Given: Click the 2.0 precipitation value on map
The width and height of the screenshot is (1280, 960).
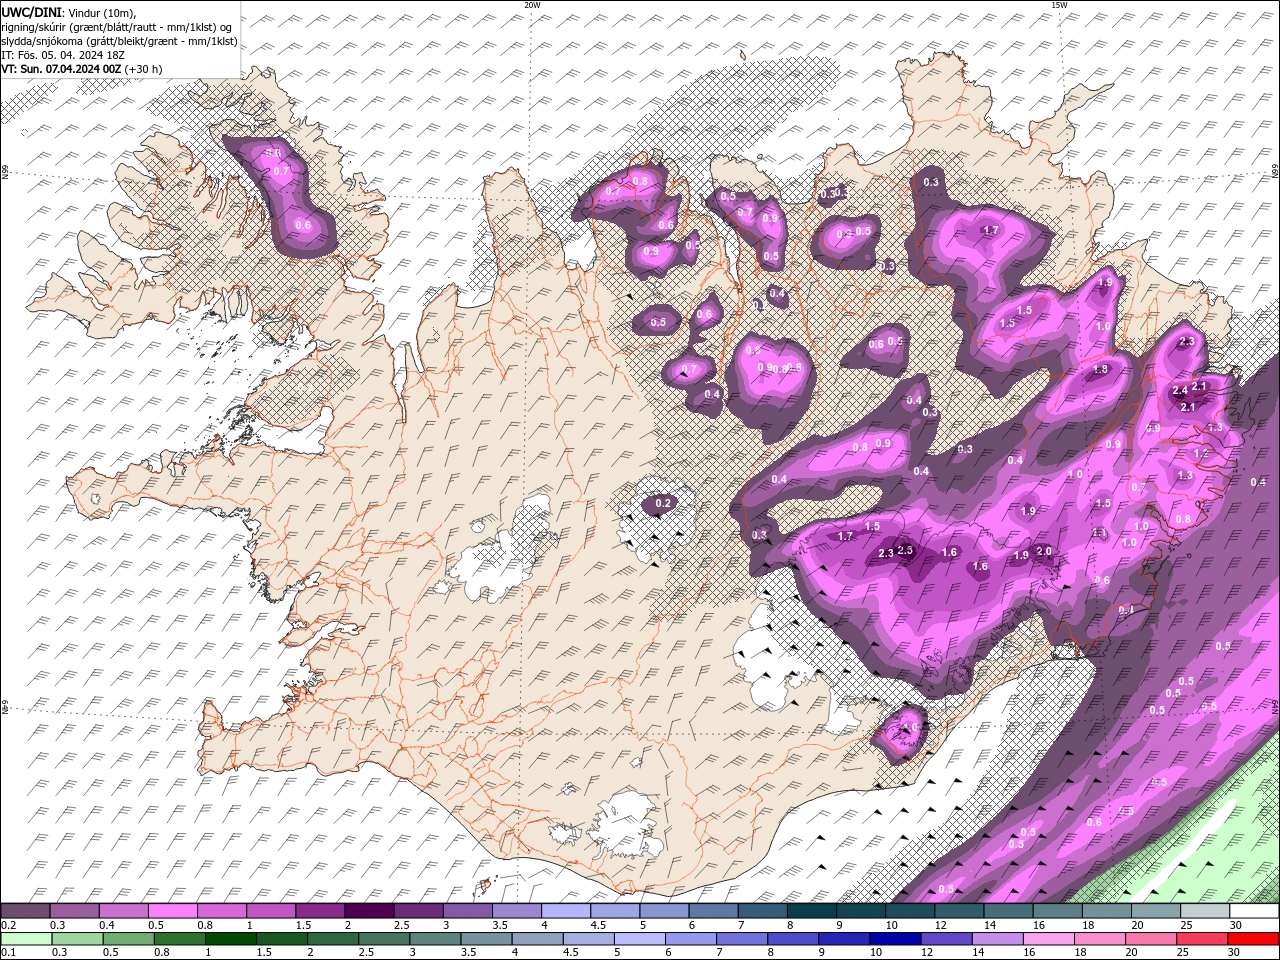Looking at the screenshot, I should pos(1044,552).
